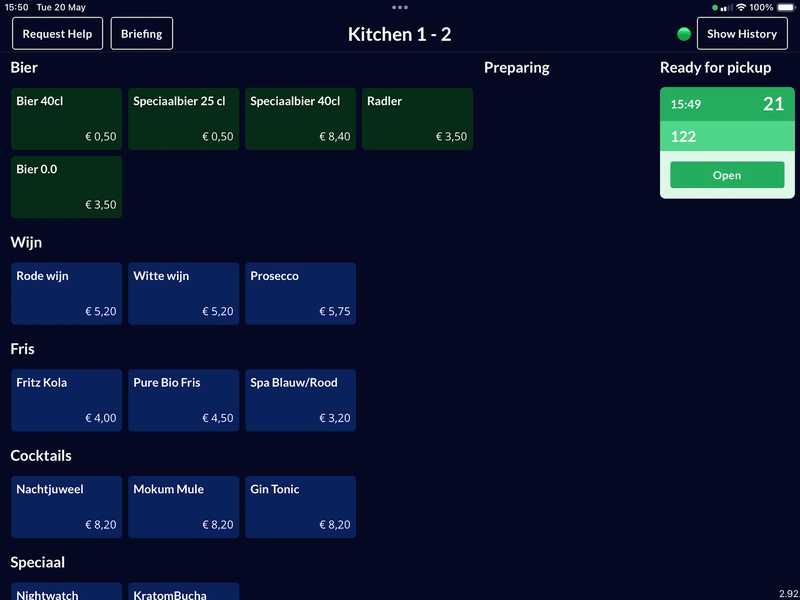Click the Preparing column heading
Screen dimensions: 800x600
(516, 67)
